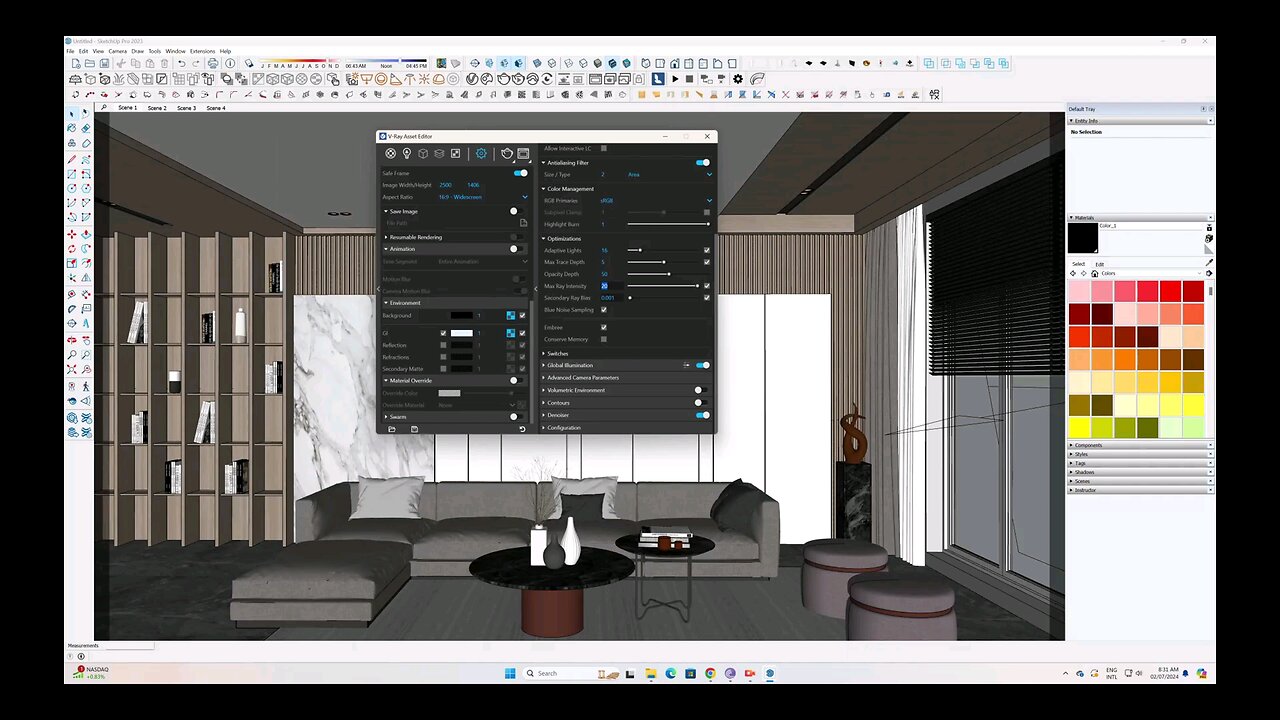Image resolution: width=1280 pixels, height=720 pixels.
Task: Open Chrome from Windows taskbar
Action: (x=710, y=673)
